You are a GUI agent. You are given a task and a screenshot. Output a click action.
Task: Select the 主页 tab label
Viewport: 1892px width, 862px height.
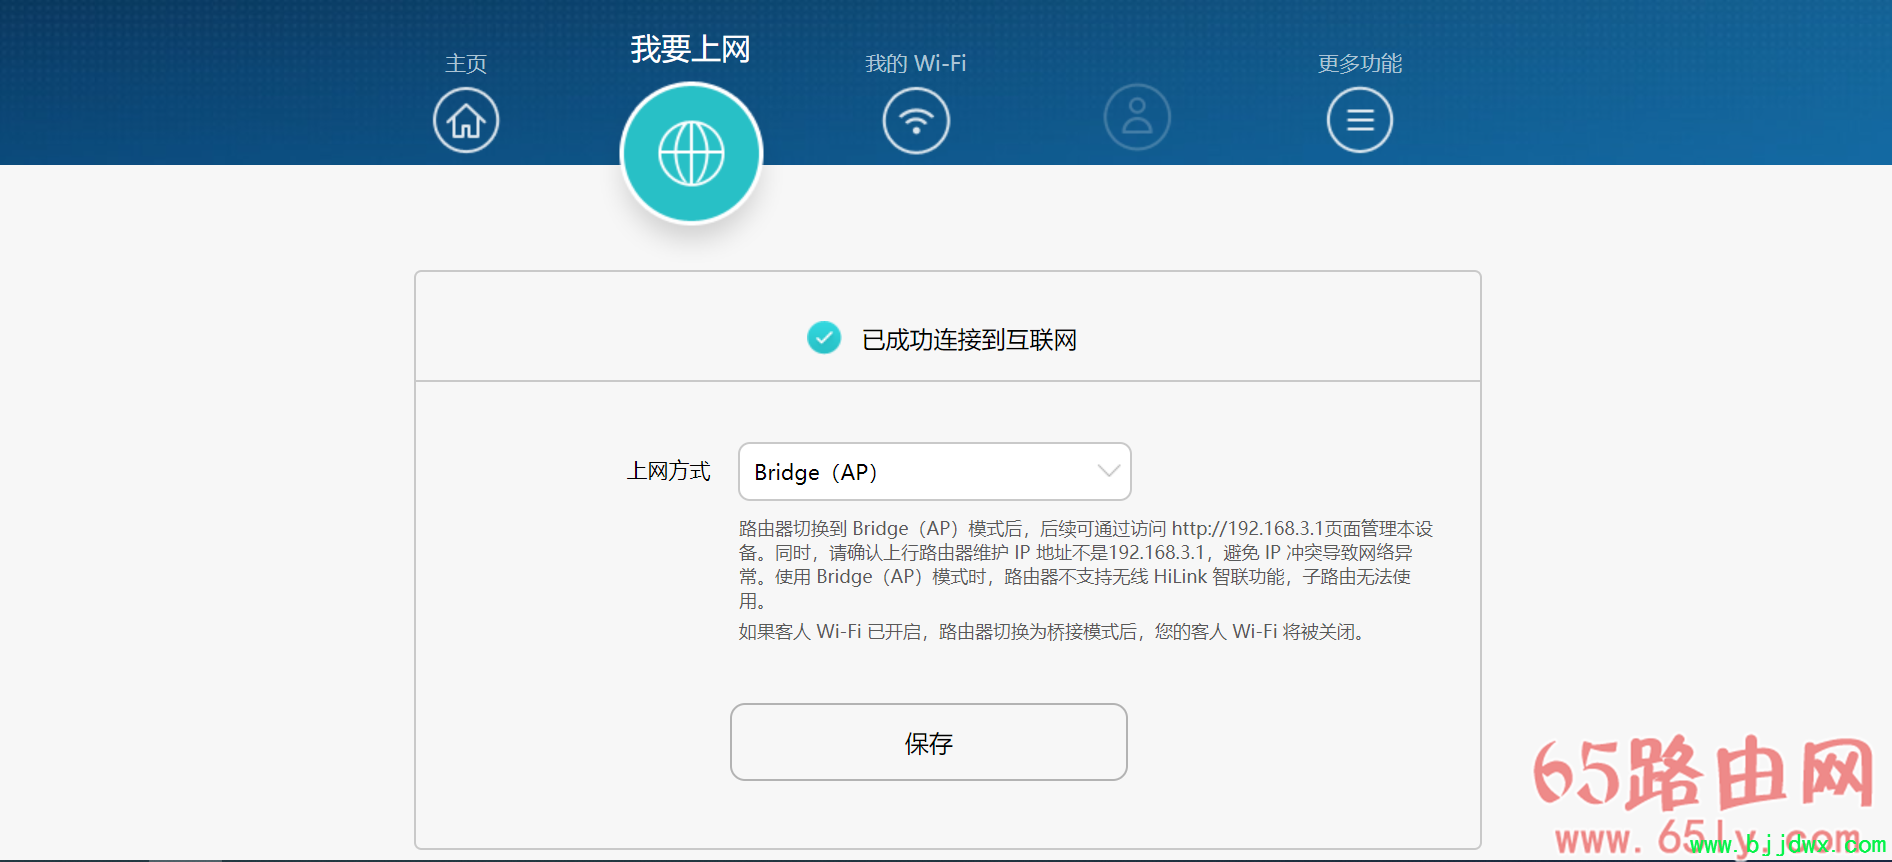coord(466,64)
